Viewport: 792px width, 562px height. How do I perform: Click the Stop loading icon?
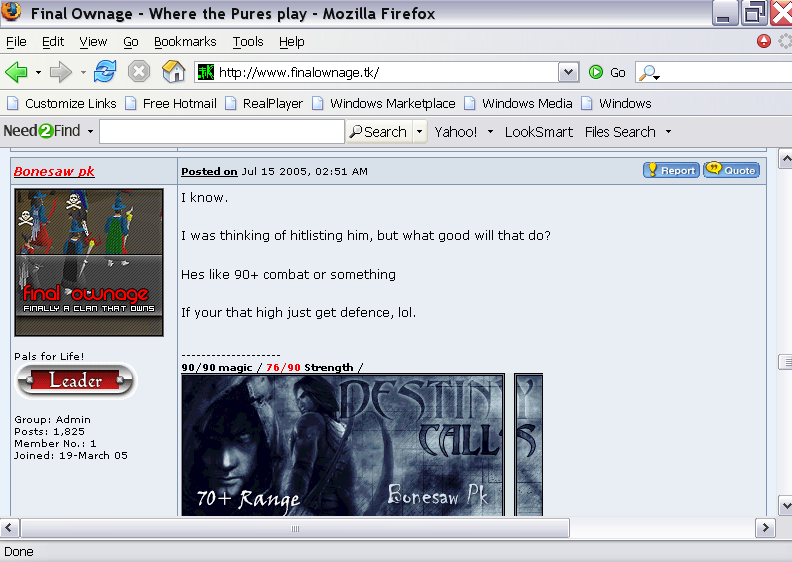(x=139, y=72)
